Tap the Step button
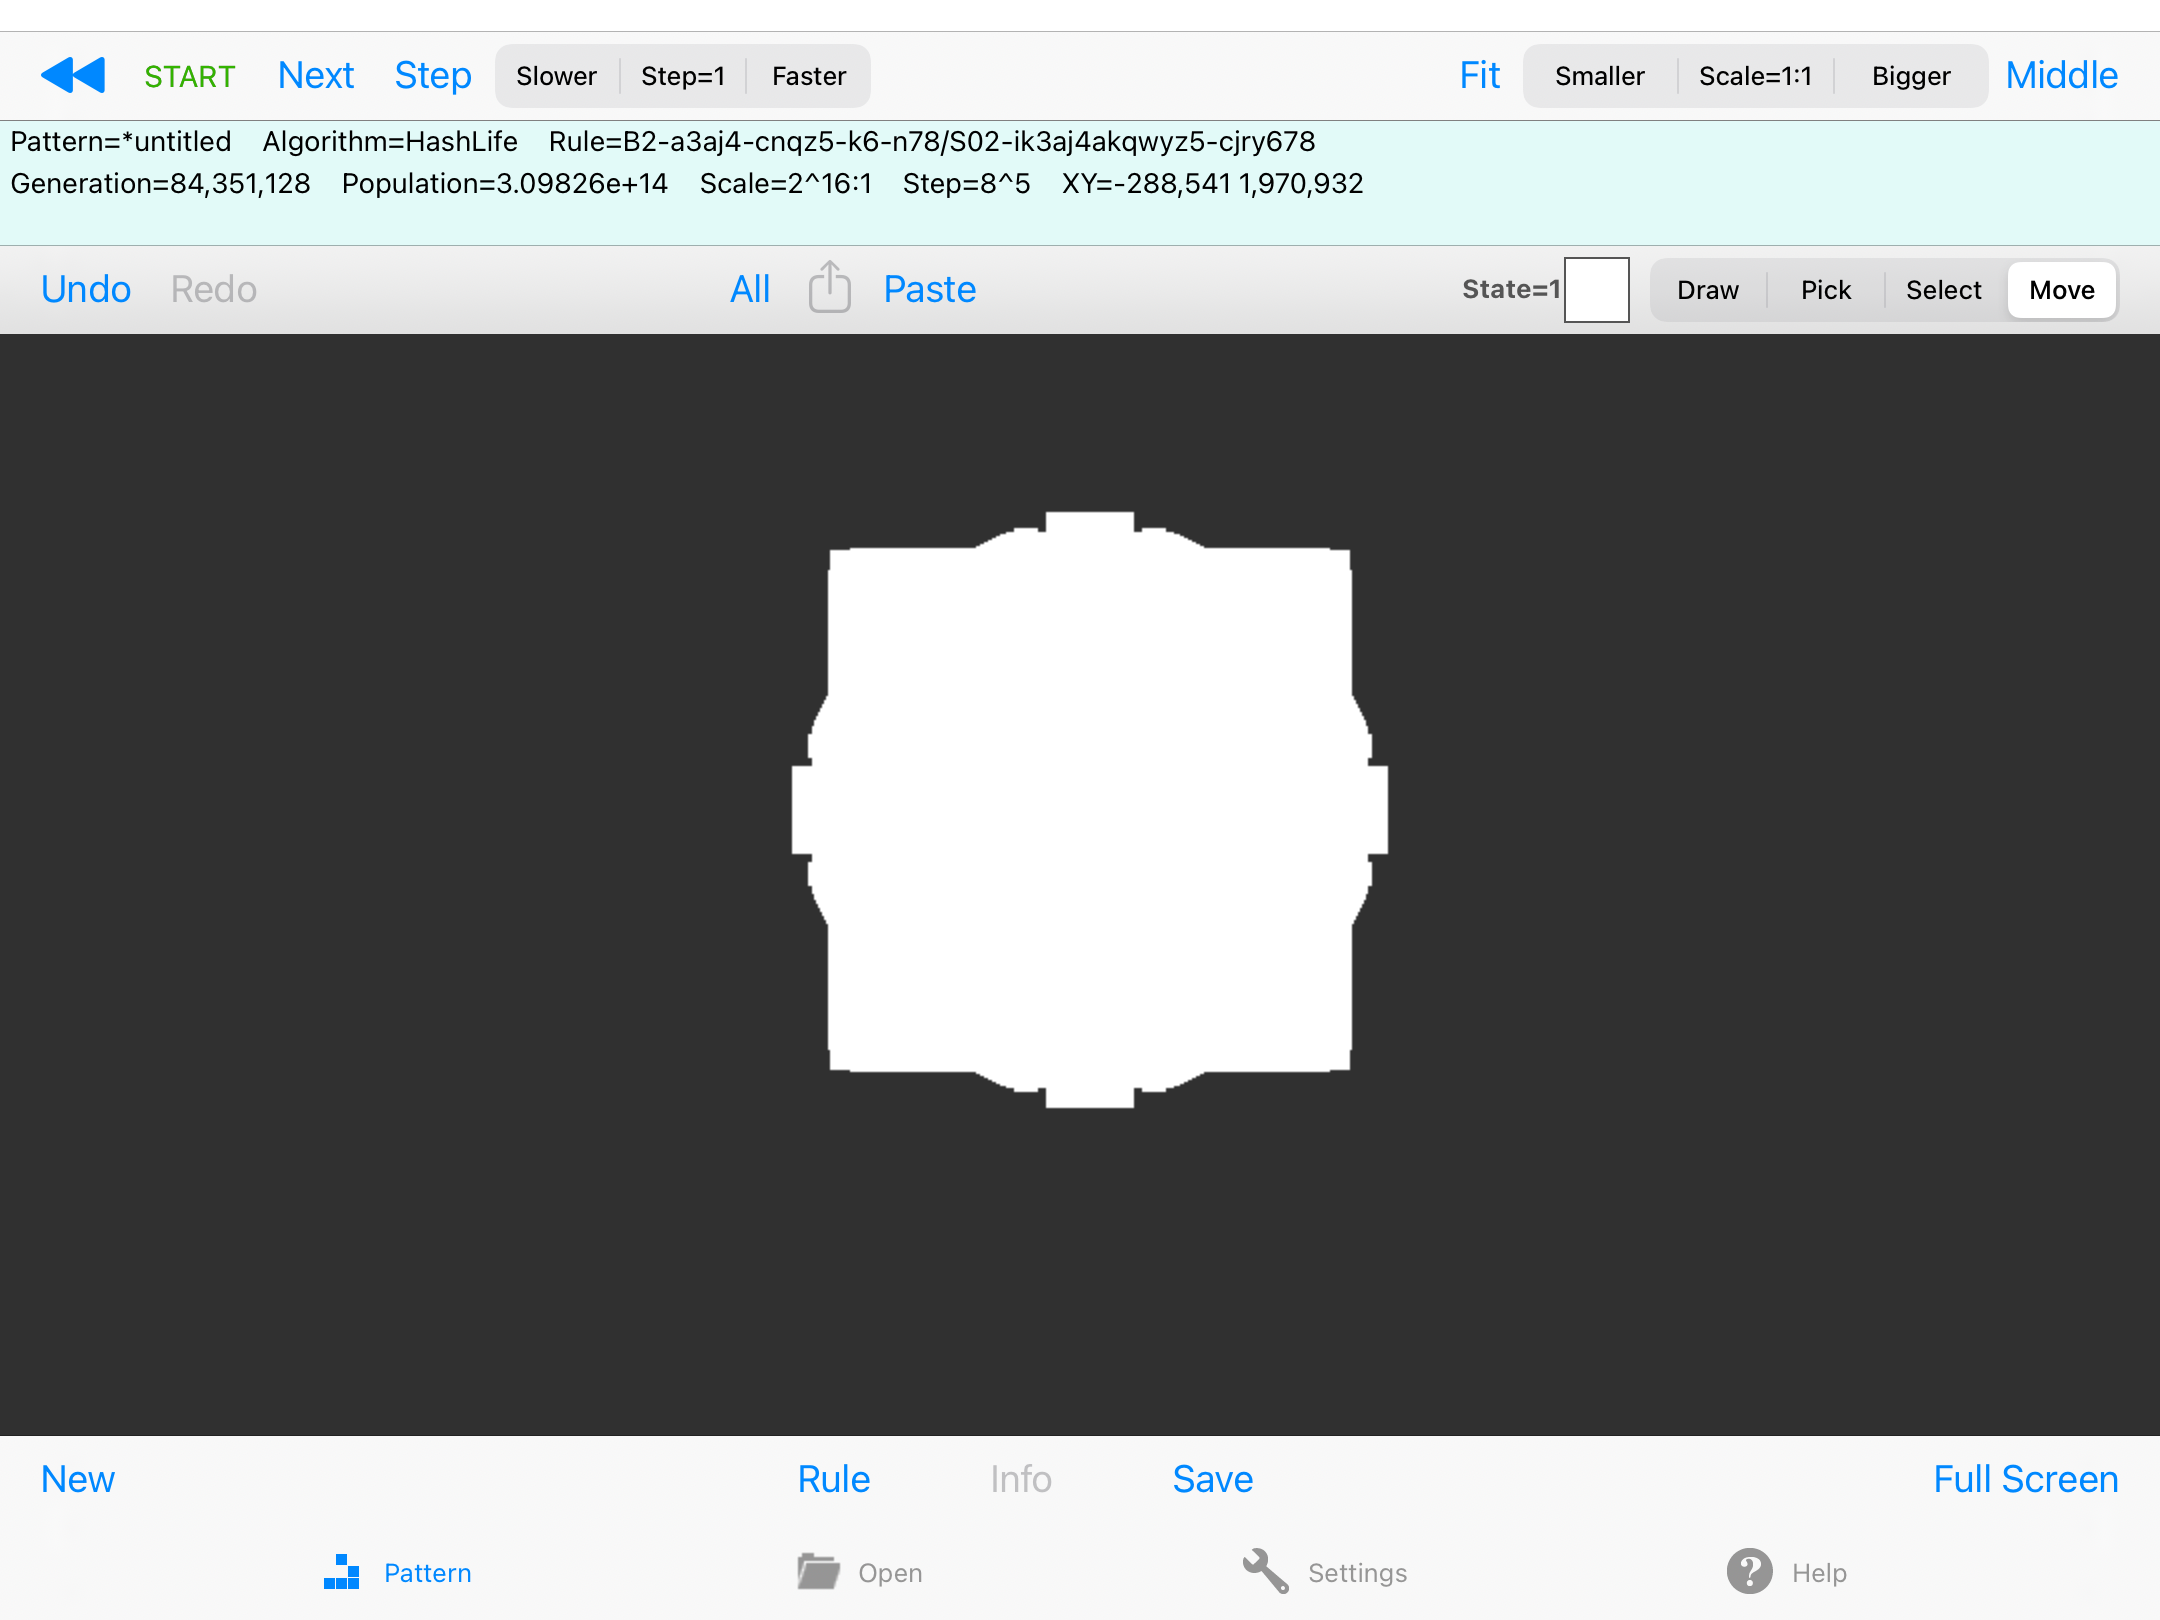The width and height of the screenshot is (2160, 1620). pyautogui.click(x=433, y=75)
